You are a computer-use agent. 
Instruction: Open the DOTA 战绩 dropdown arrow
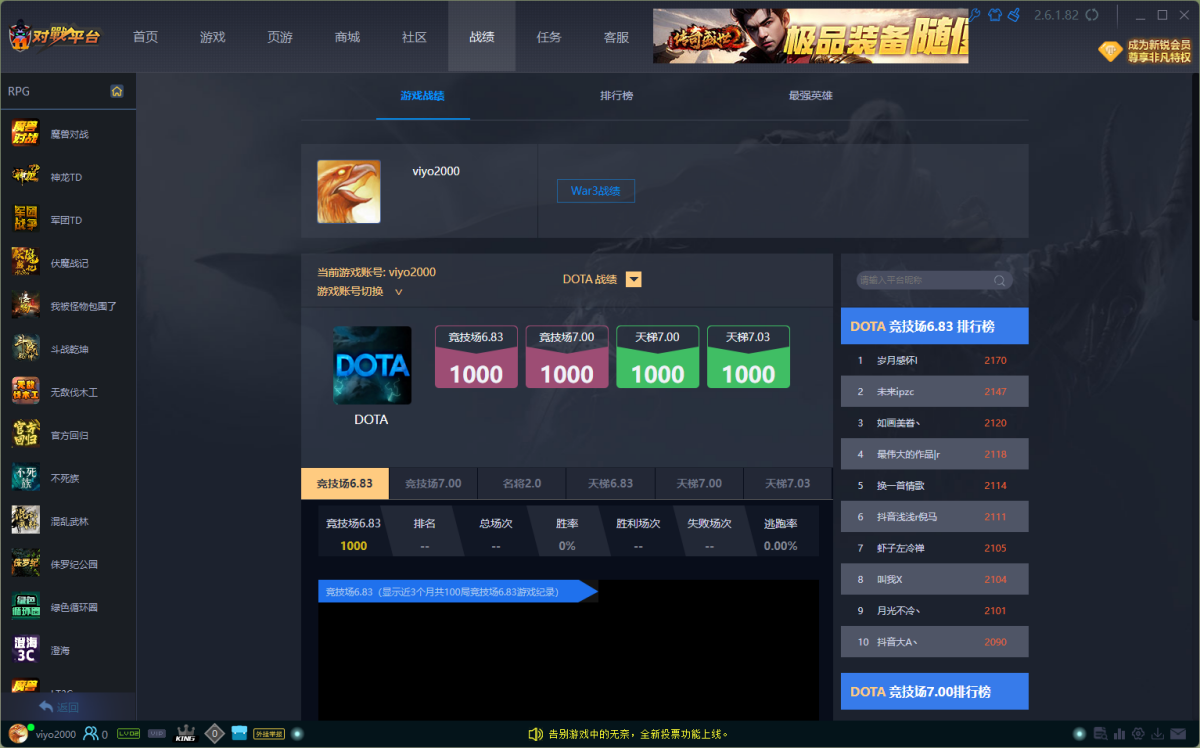[x=633, y=279]
